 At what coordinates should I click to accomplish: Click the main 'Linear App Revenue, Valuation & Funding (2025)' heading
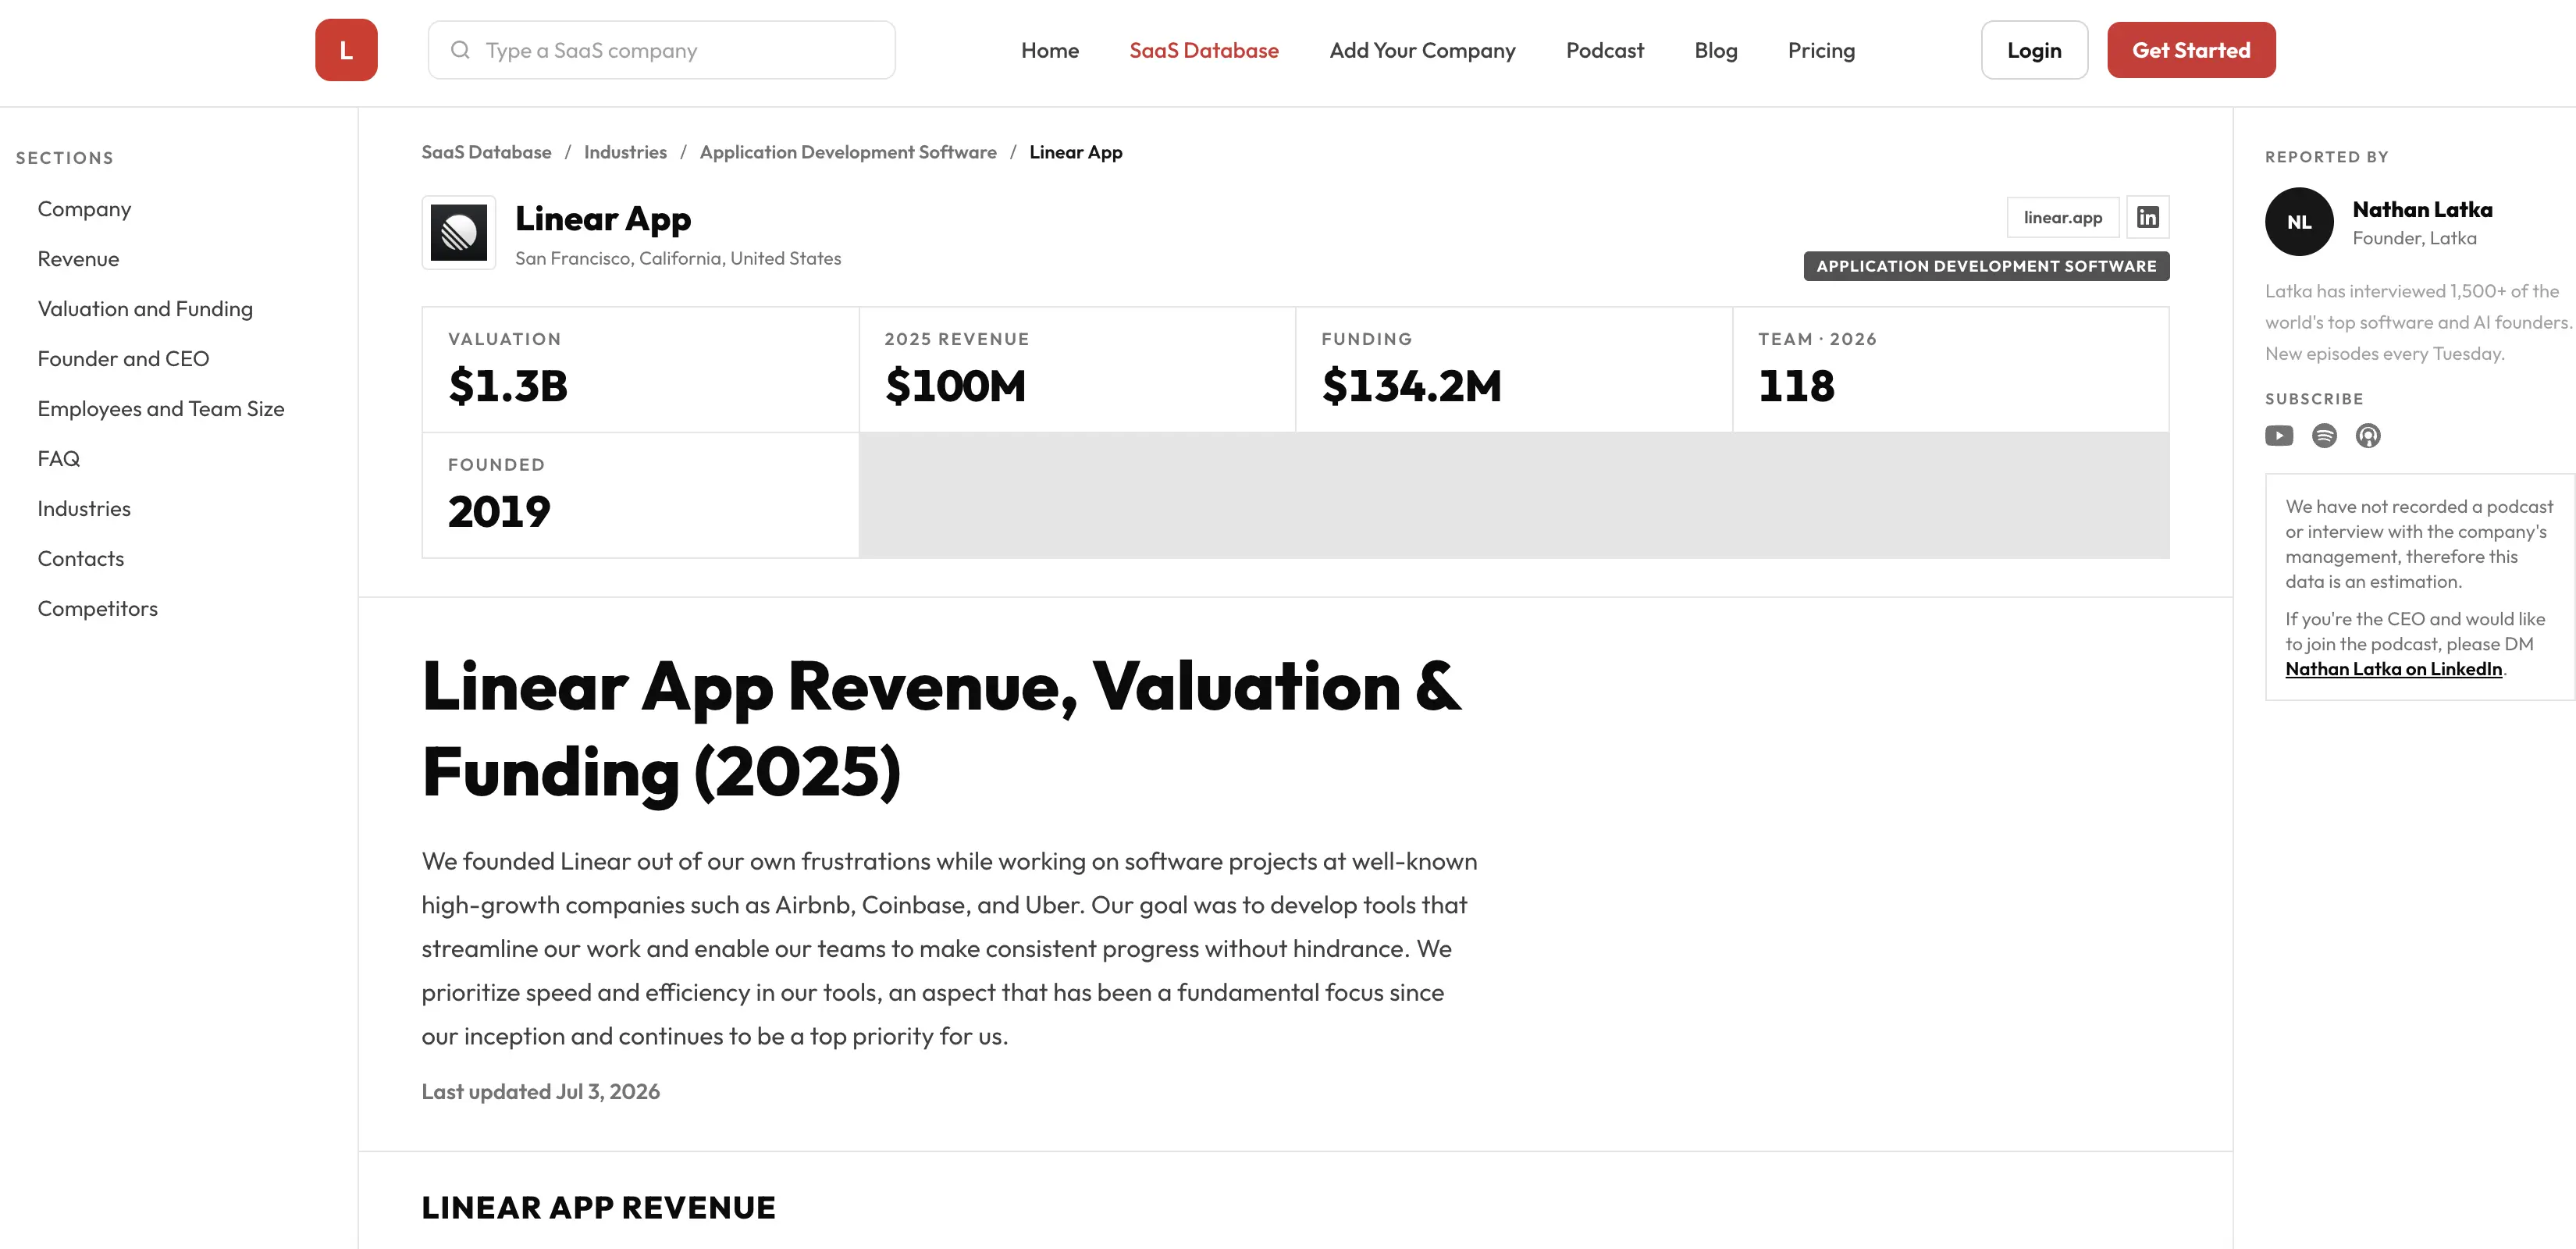(x=941, y=729)
